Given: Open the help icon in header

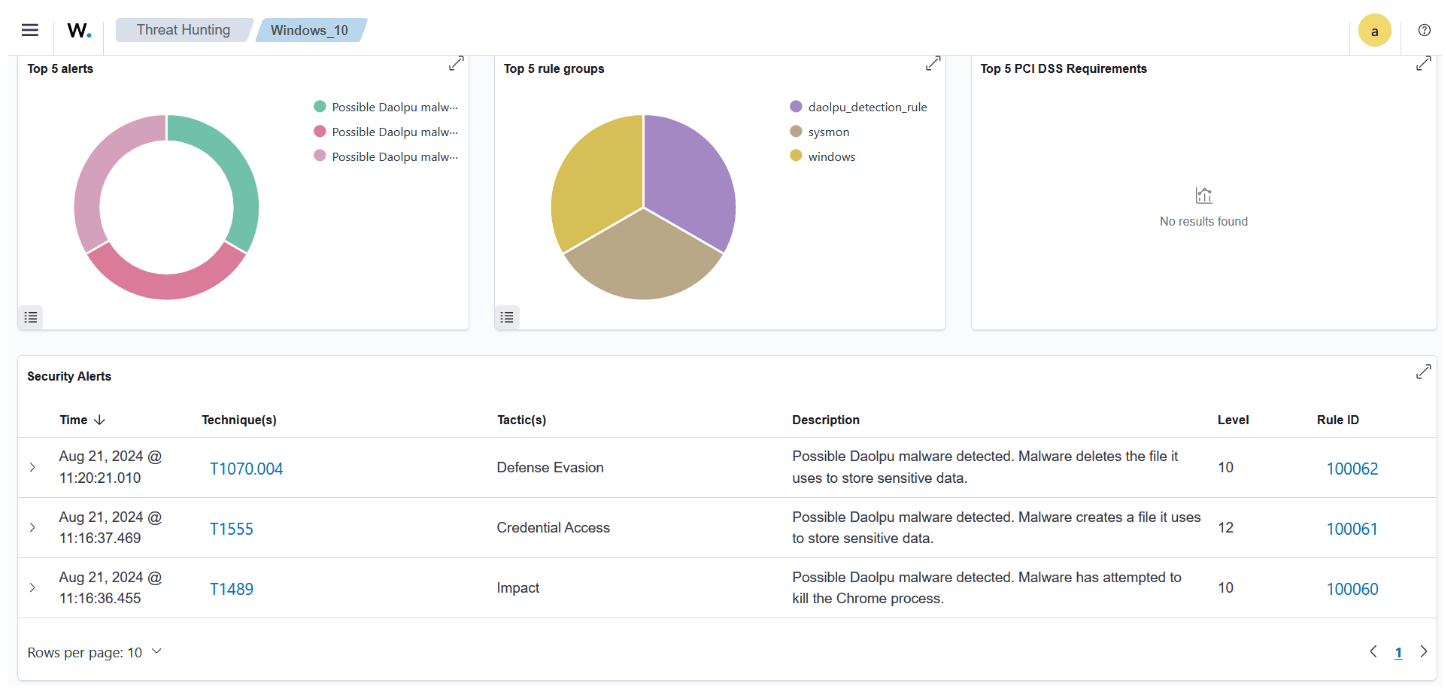Looking at the screenshot, I should click(x=1425, y=30).
